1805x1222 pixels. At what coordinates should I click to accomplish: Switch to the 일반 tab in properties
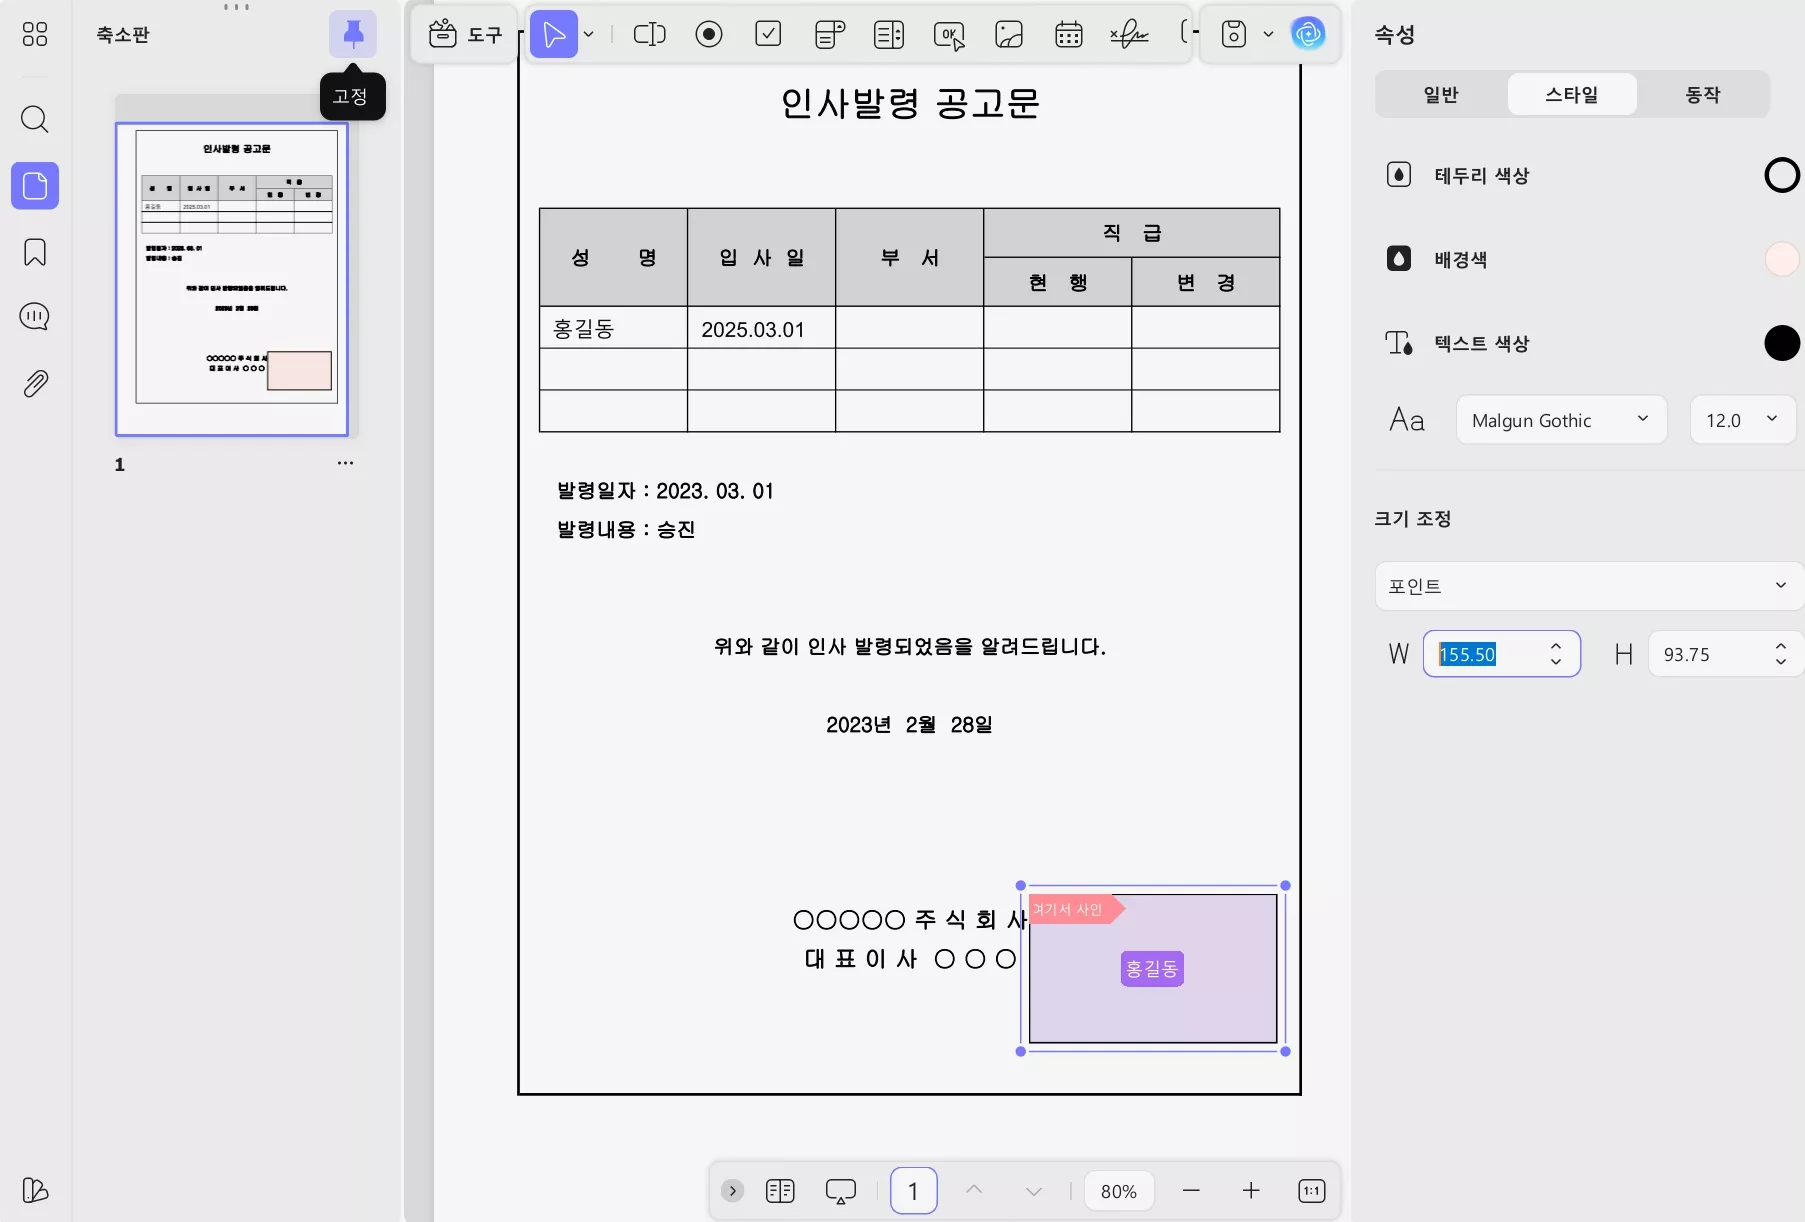coord(1440,94)
